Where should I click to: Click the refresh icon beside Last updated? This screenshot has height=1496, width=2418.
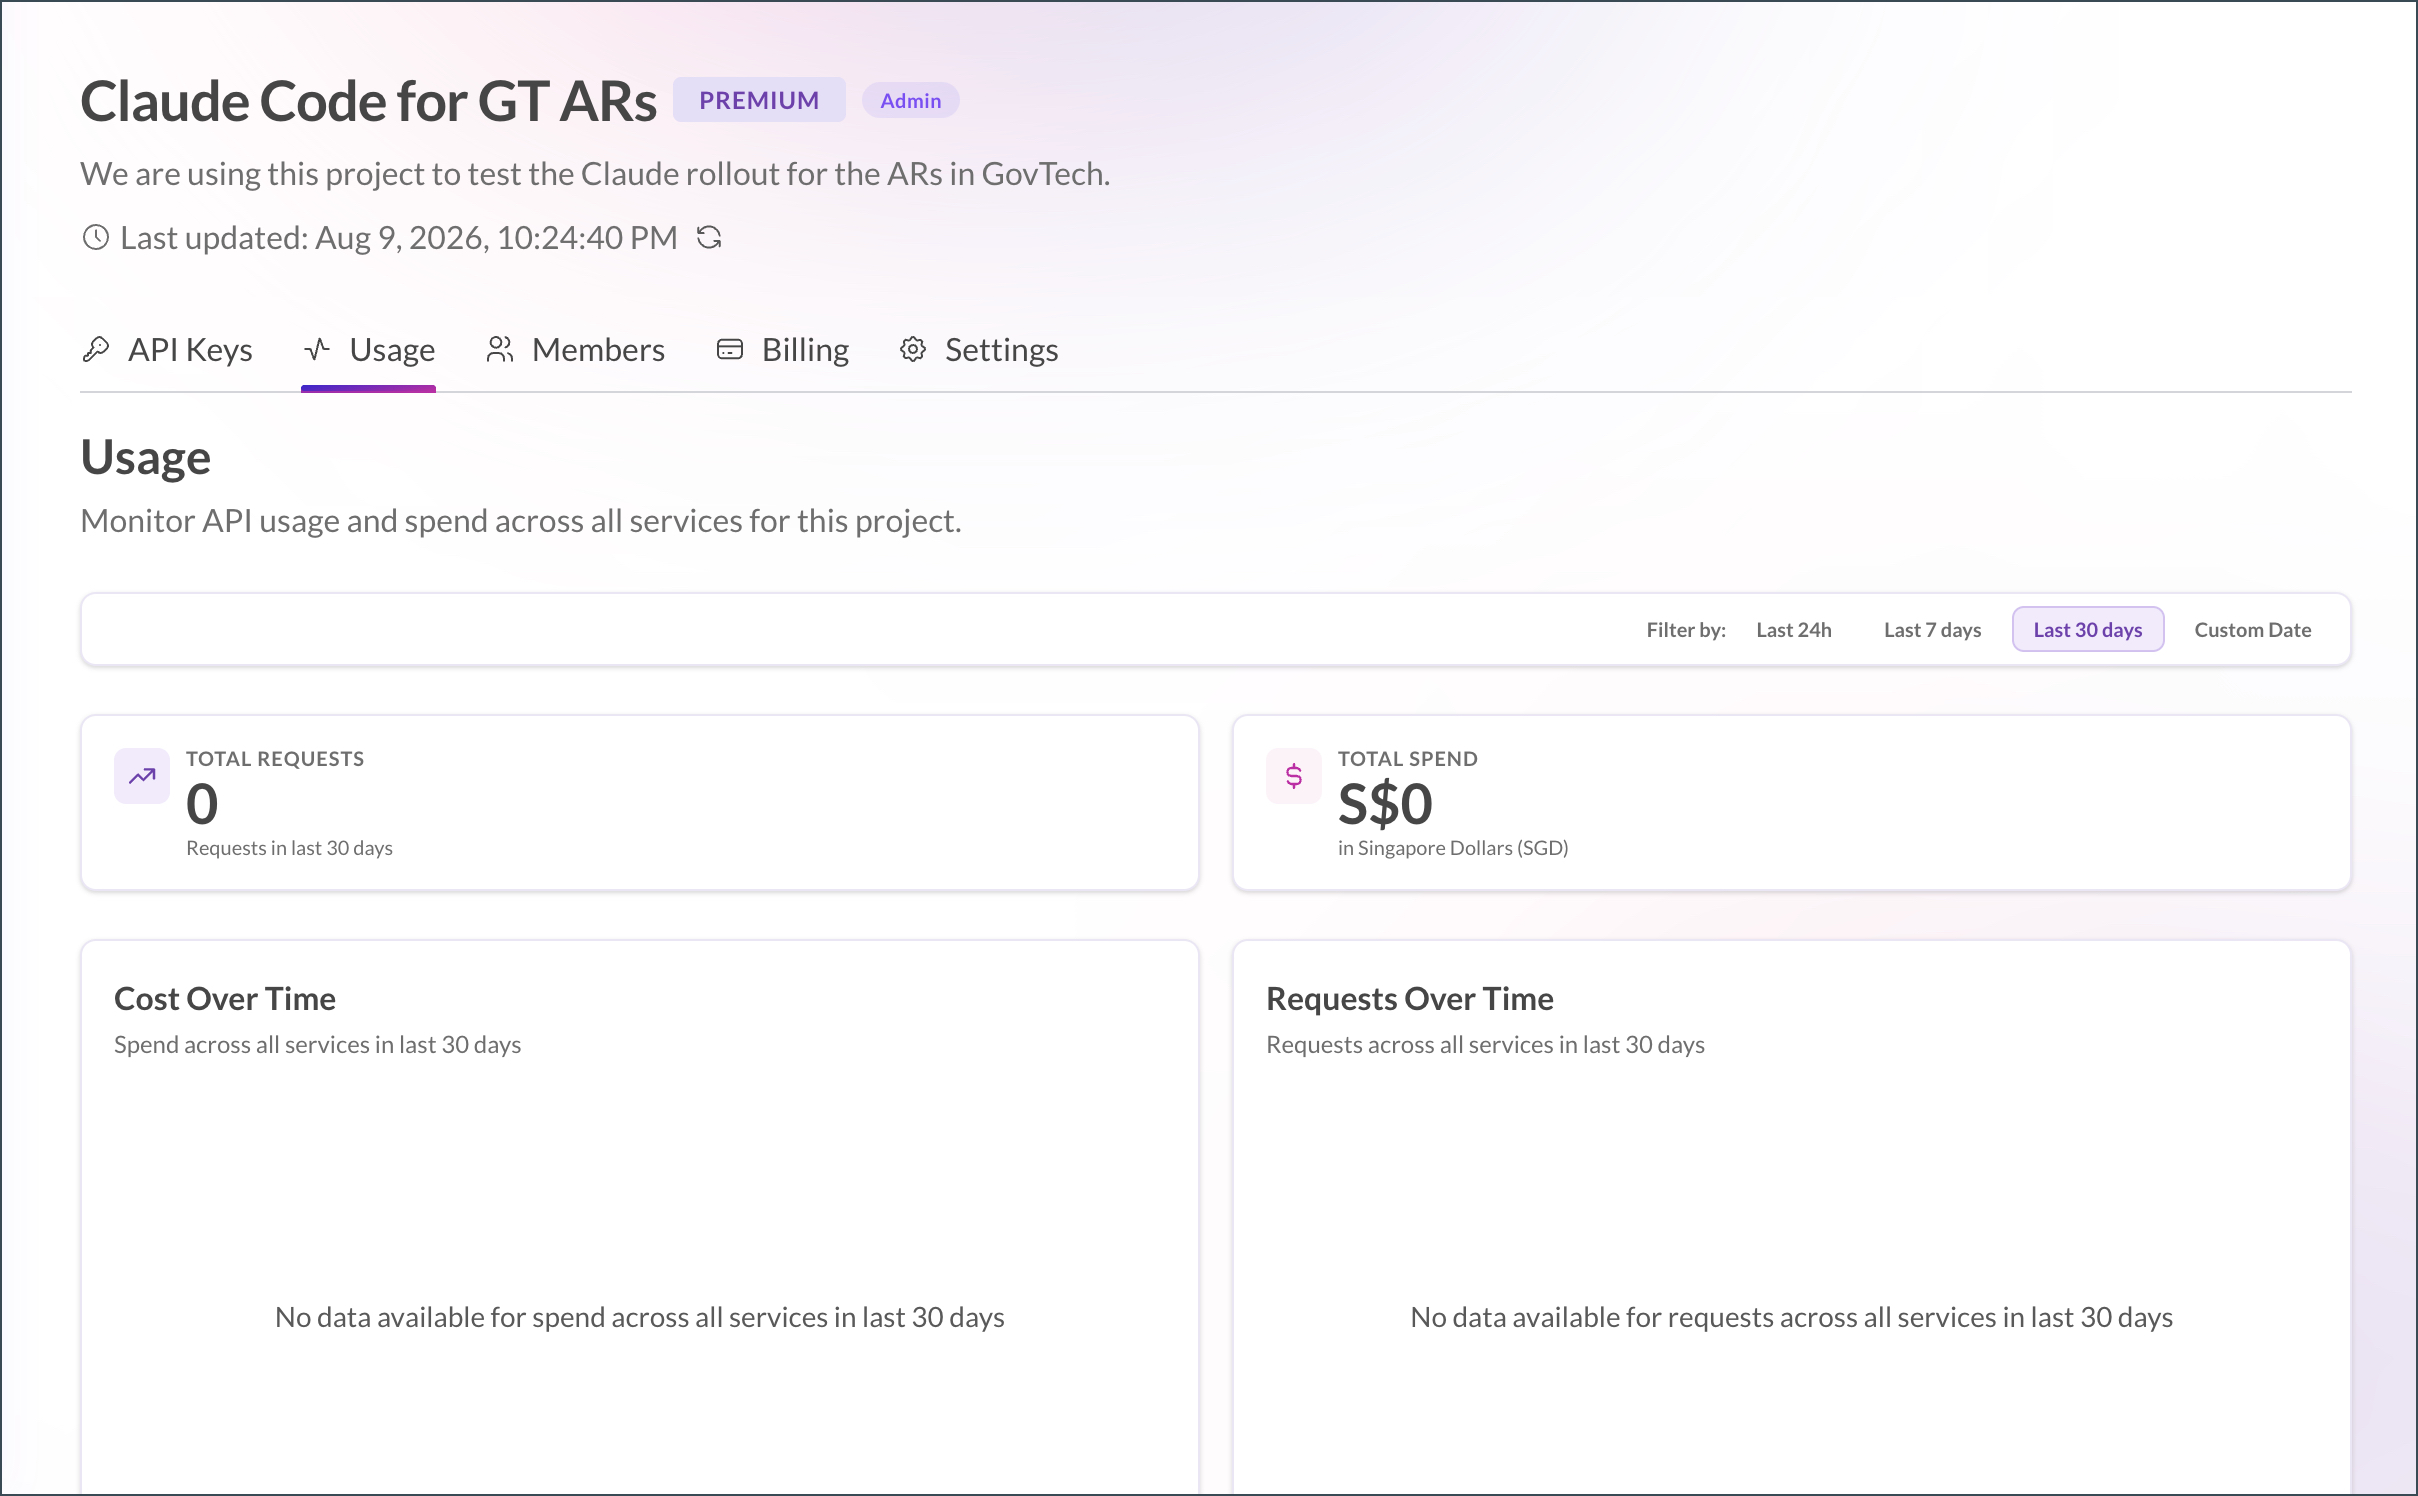coord(709,237)
